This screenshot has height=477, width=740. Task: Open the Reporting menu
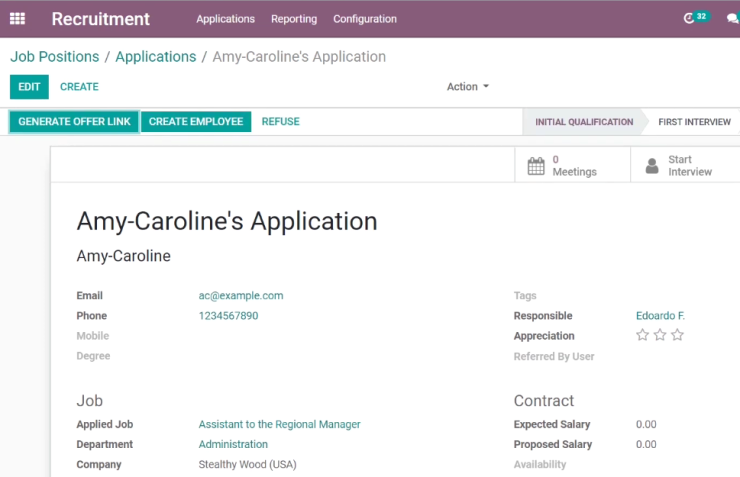(294, 19)
